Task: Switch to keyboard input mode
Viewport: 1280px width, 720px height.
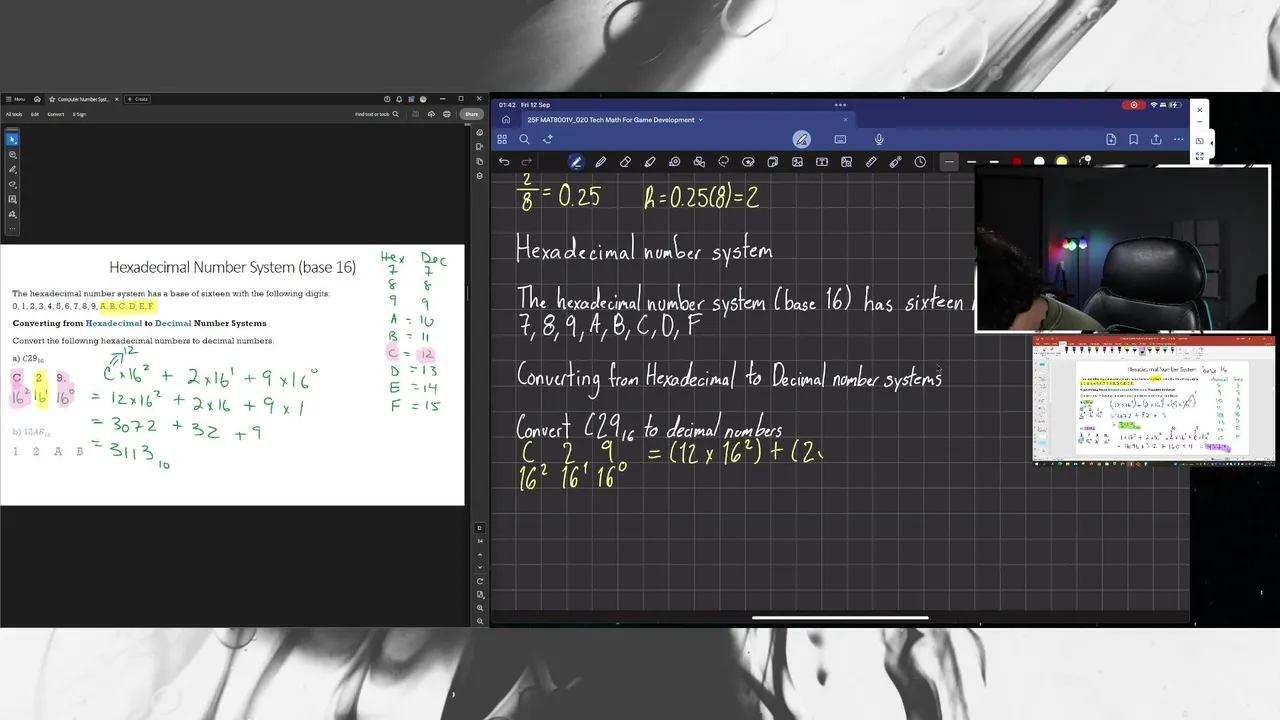Action: 840,139
